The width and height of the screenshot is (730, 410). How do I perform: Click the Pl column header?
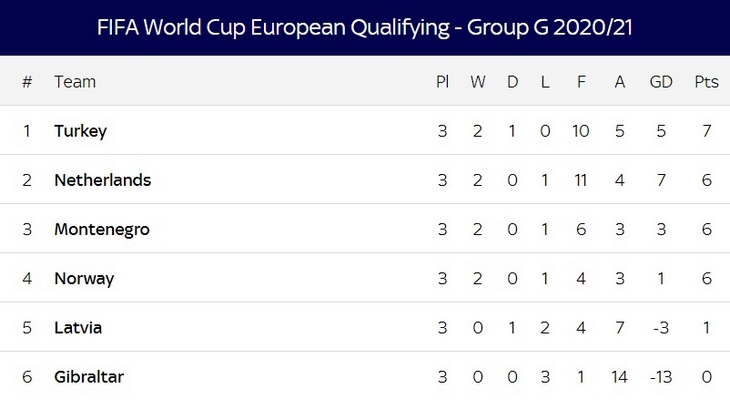[442, 82]
